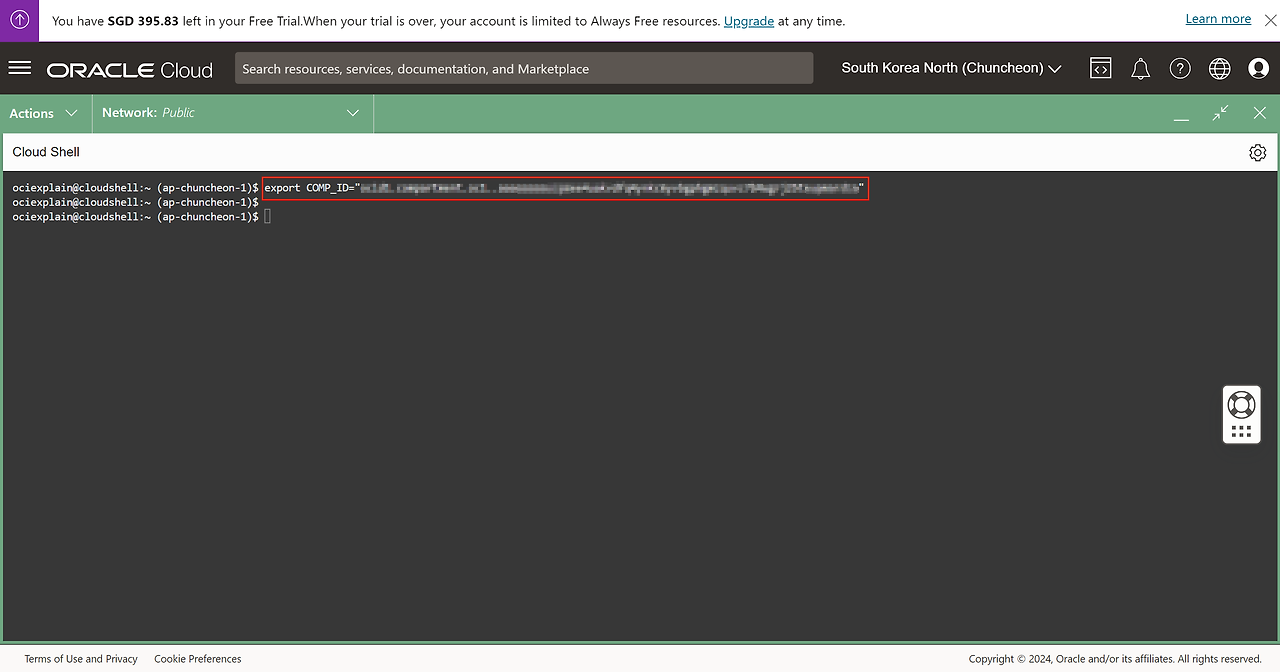Click the Developer tools code icon

click(1100, 68)
